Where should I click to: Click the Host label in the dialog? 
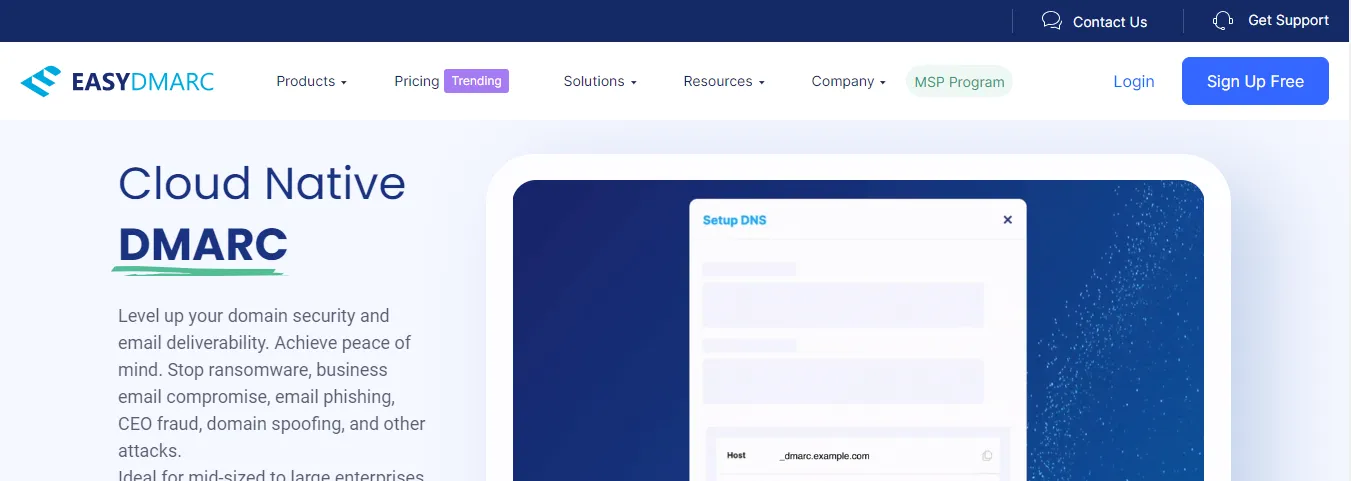point(736,455)
